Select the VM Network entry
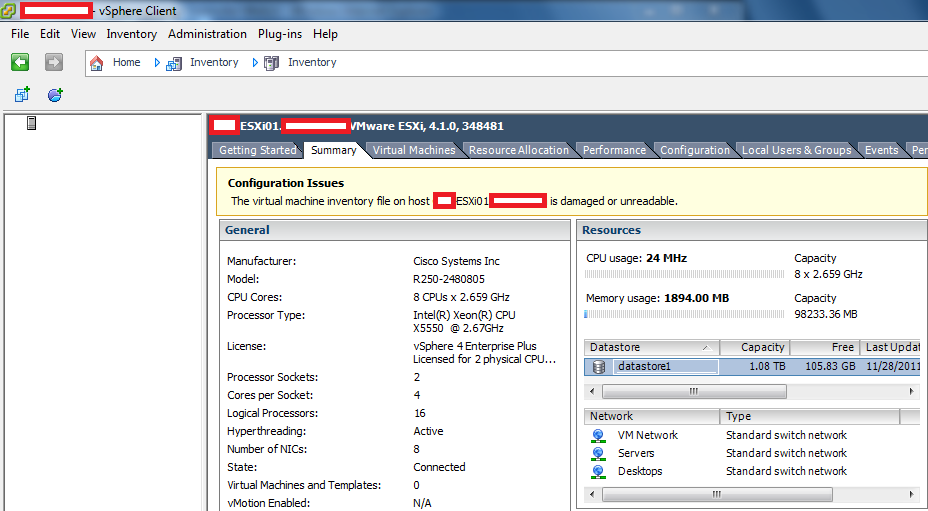Image resolution: width=928 pixels, height=511 pixels. [647, 435]
